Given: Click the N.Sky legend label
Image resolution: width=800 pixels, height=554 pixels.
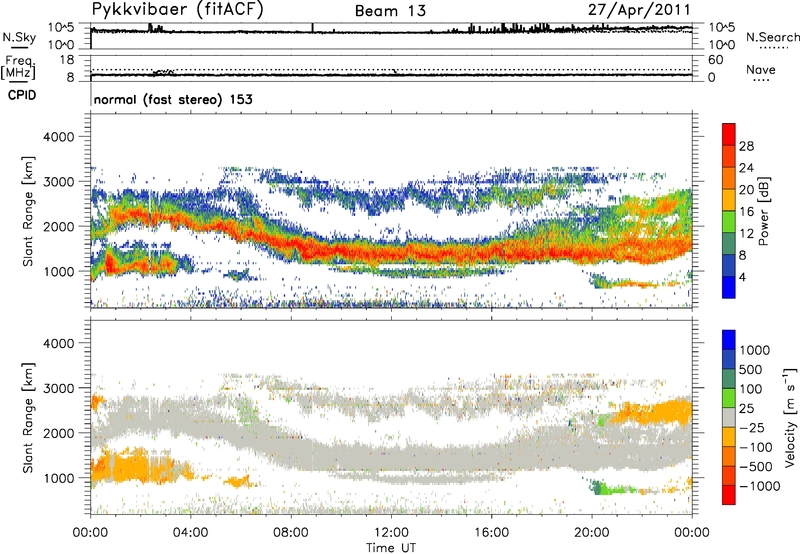Looking at the screenshot, I should pyautogui.click(x=19, y=37).
